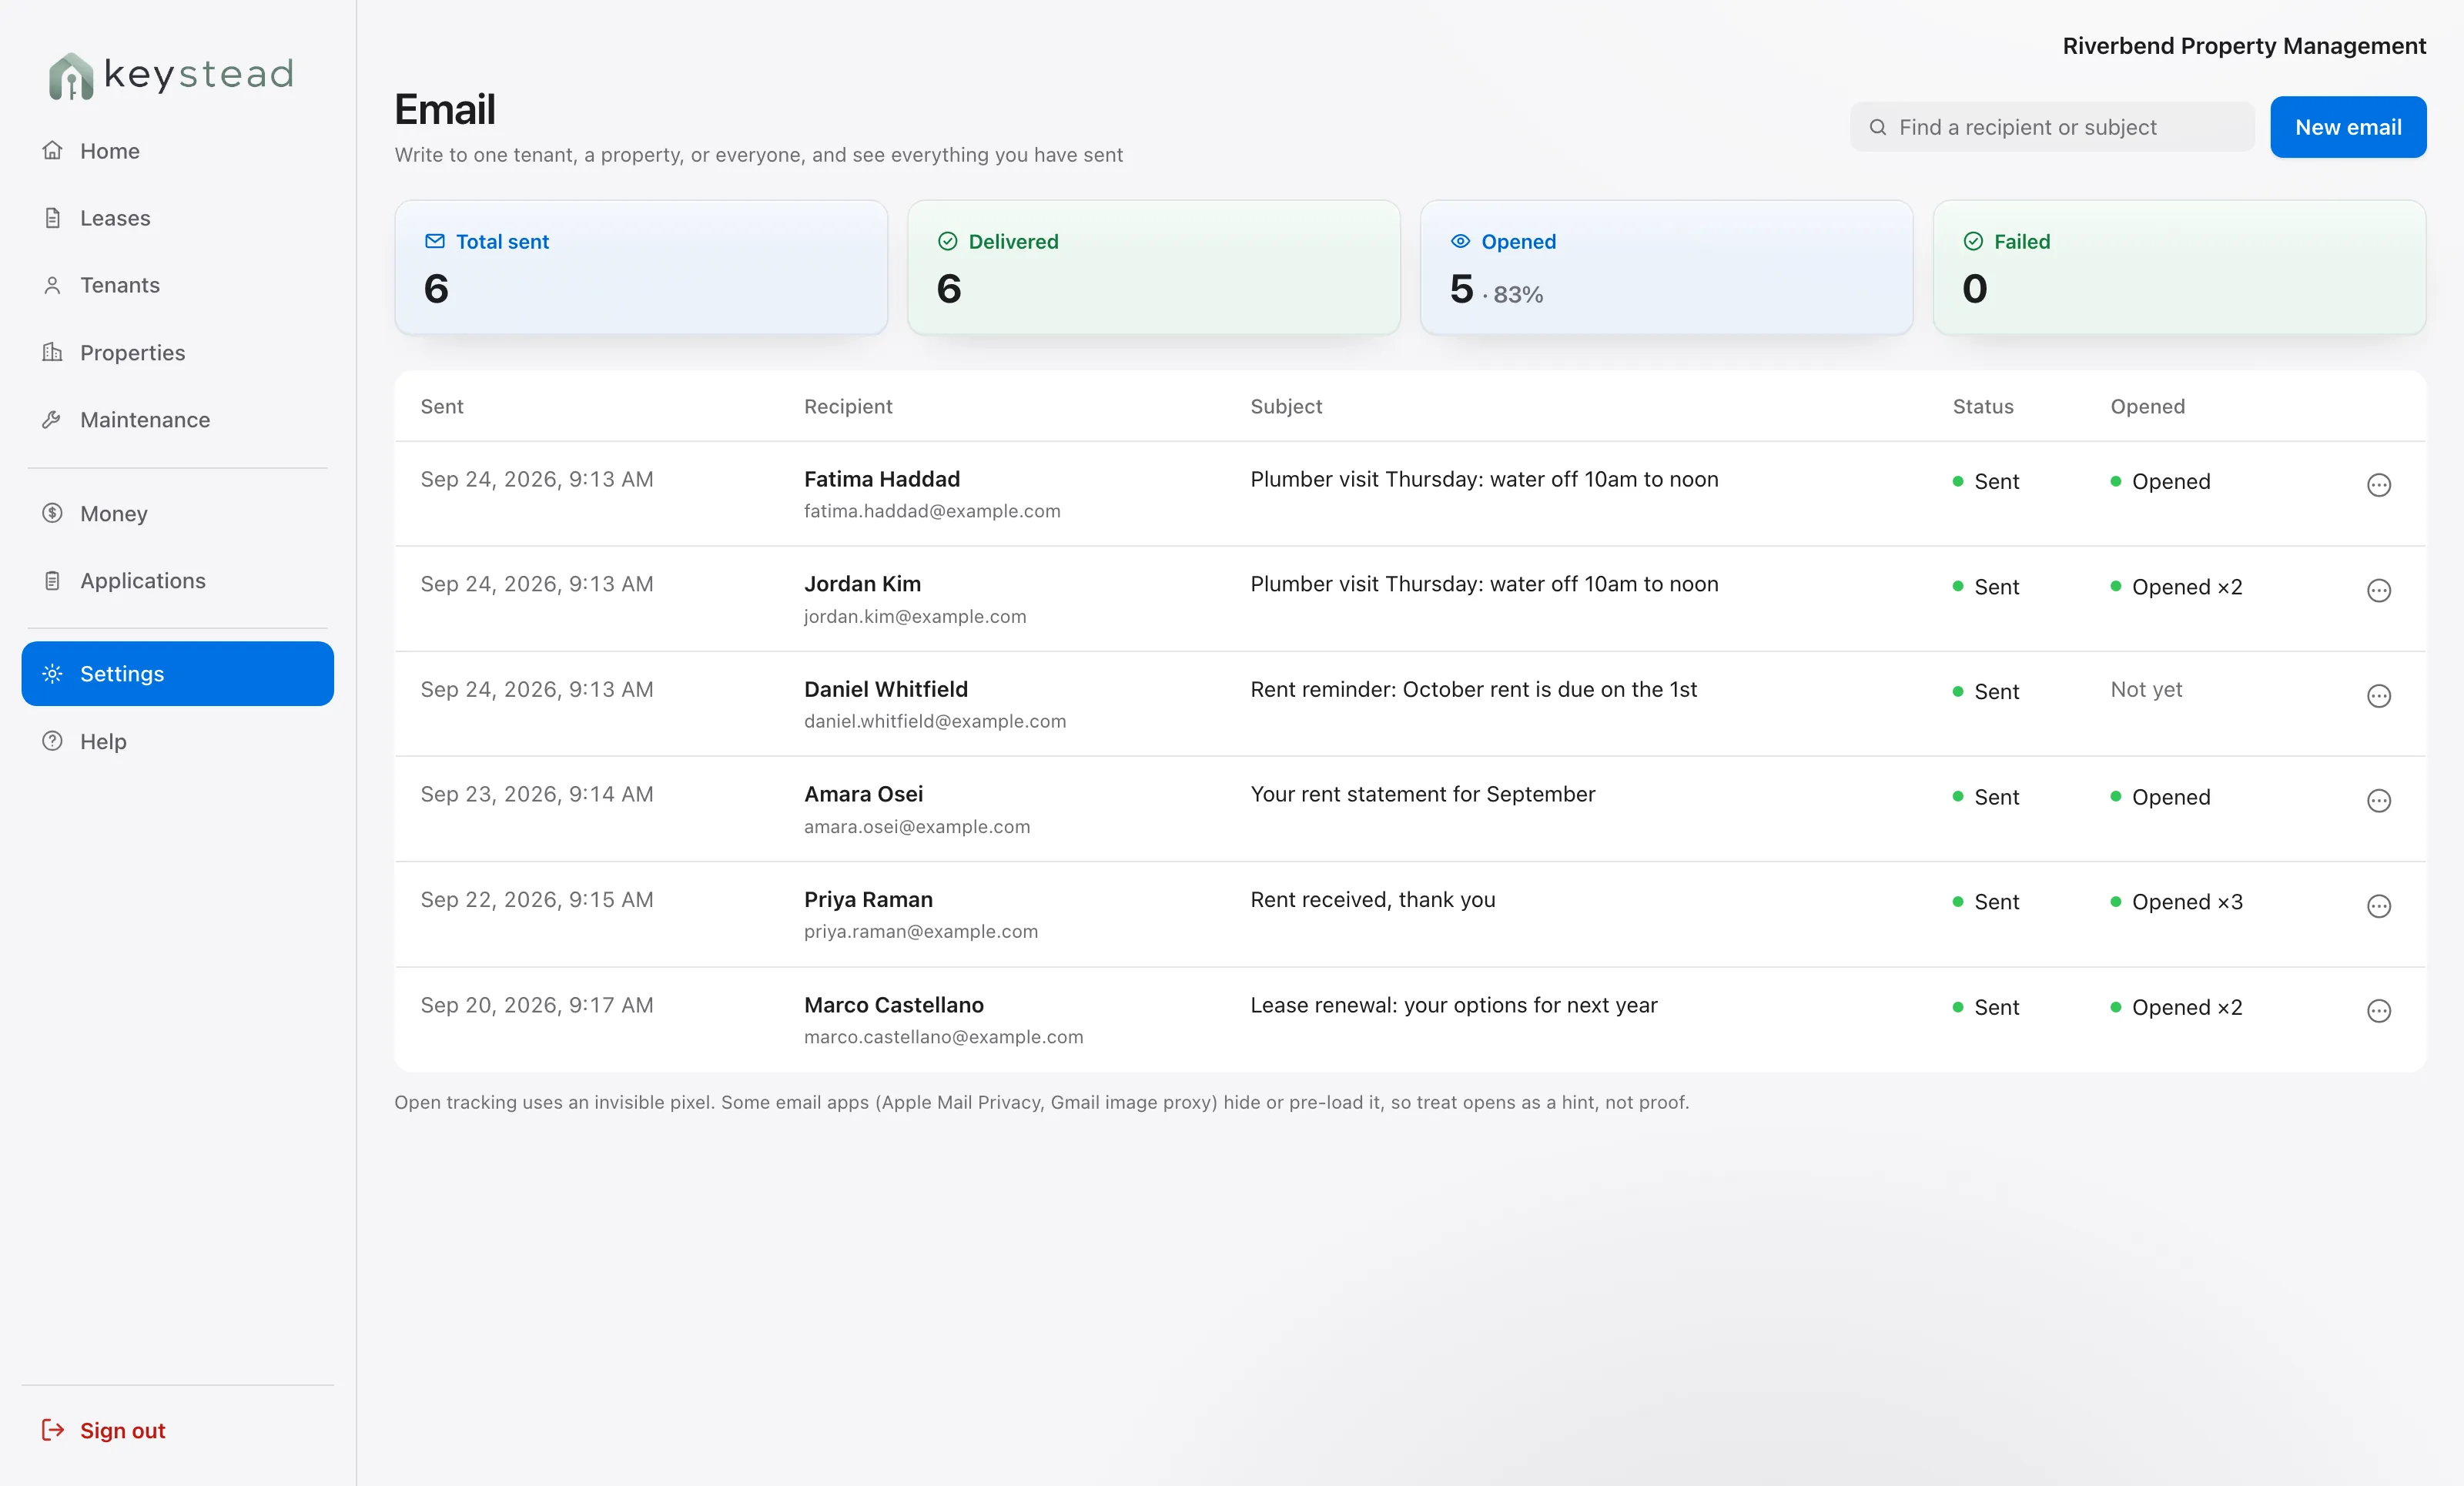This screenshot has height=1486, width=2464.
Task: Click the New email button
Action: tap(2348, 127)
